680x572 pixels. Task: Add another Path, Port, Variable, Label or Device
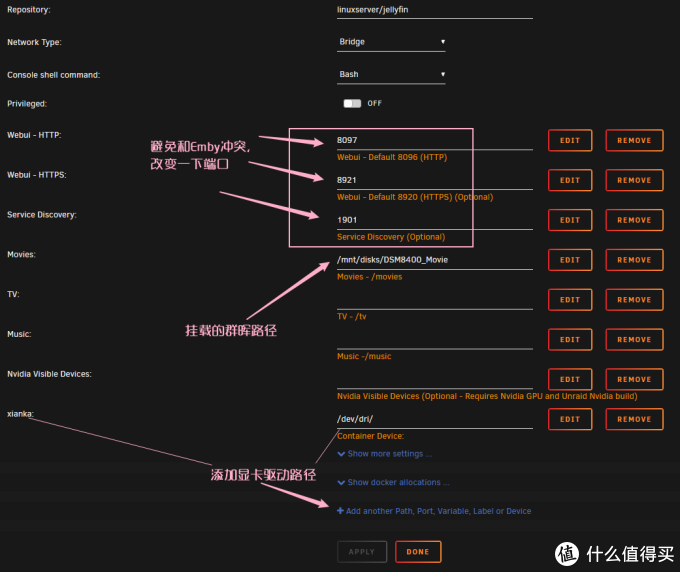[x=434, y=511]
